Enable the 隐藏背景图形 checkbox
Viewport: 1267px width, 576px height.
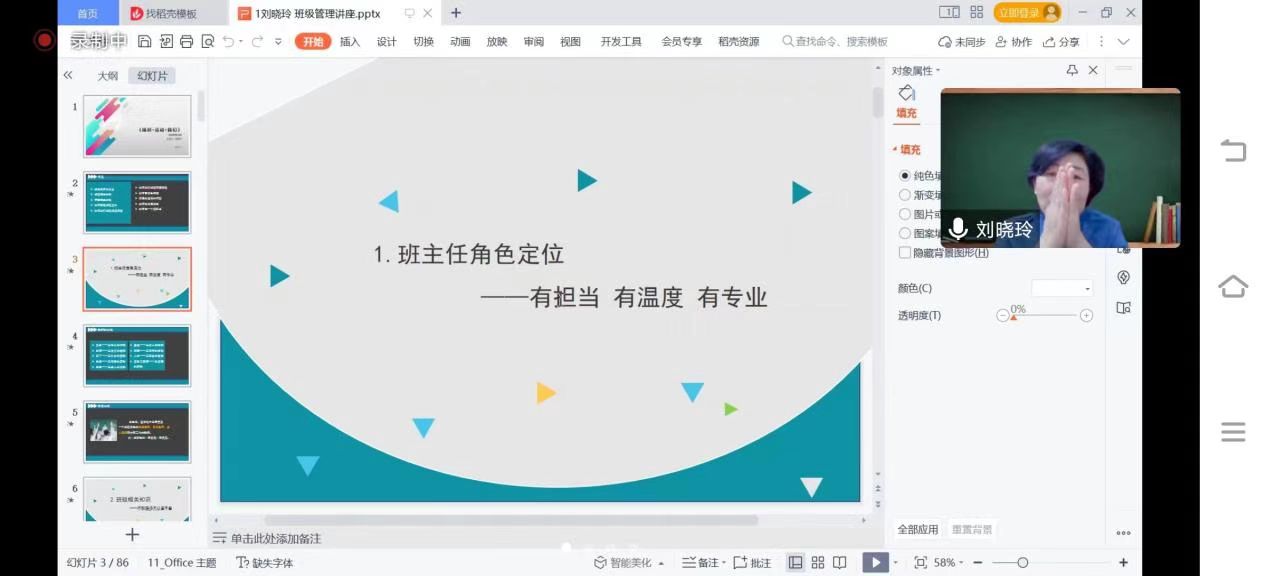pos(905,253)
